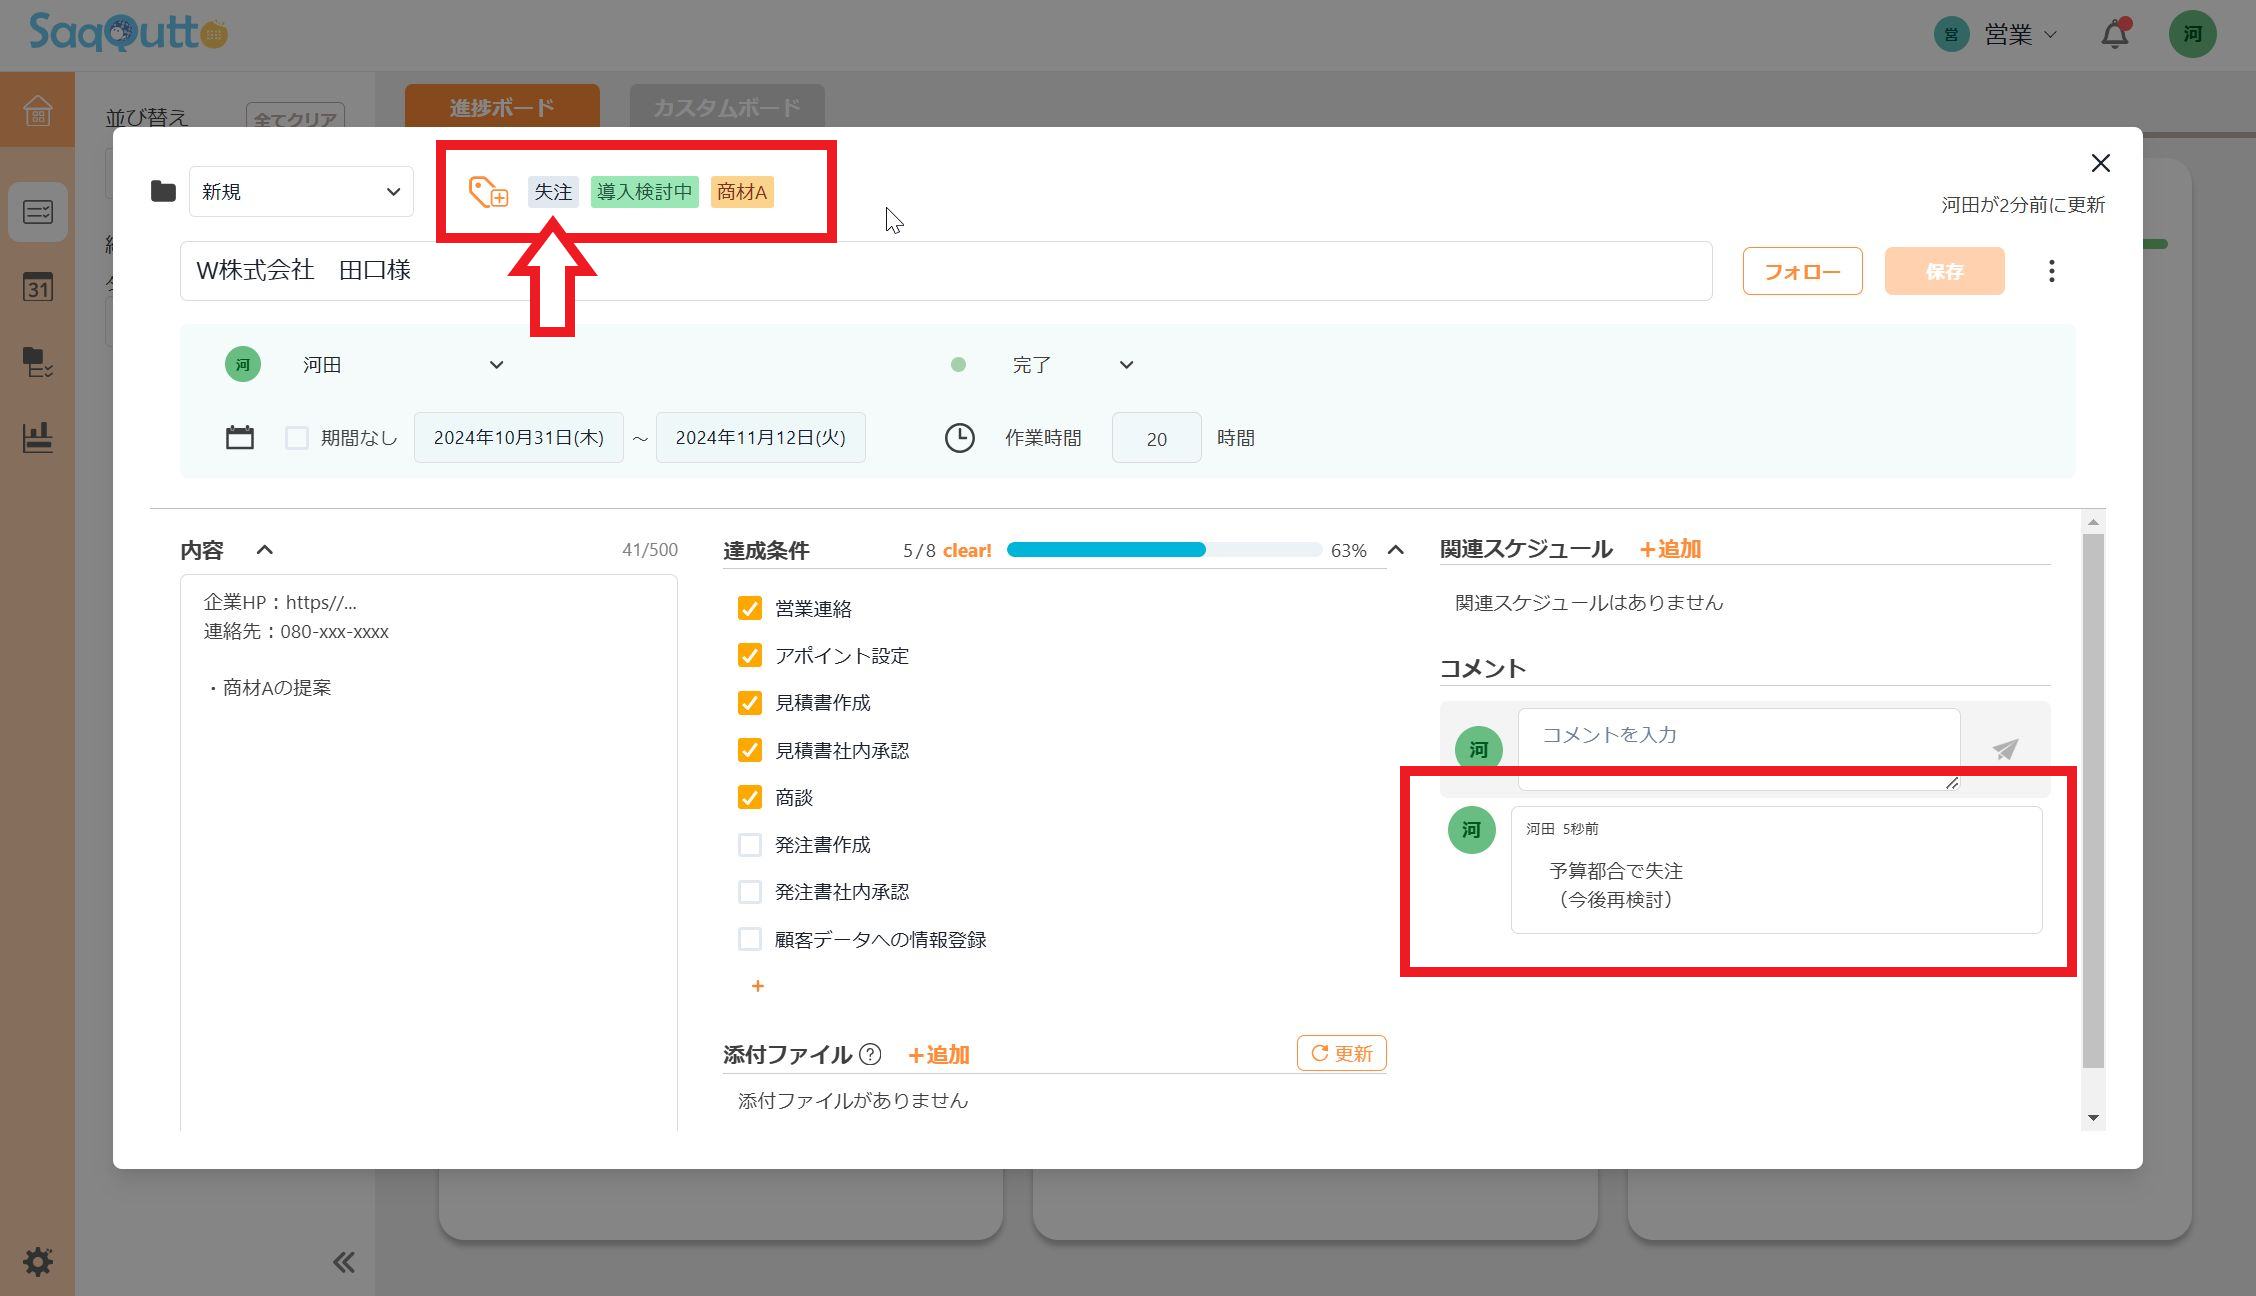Click the home icon in the sidebar
This screenshot has width=2256, height=1296.
pyautogui.click(x=37, y=111)
